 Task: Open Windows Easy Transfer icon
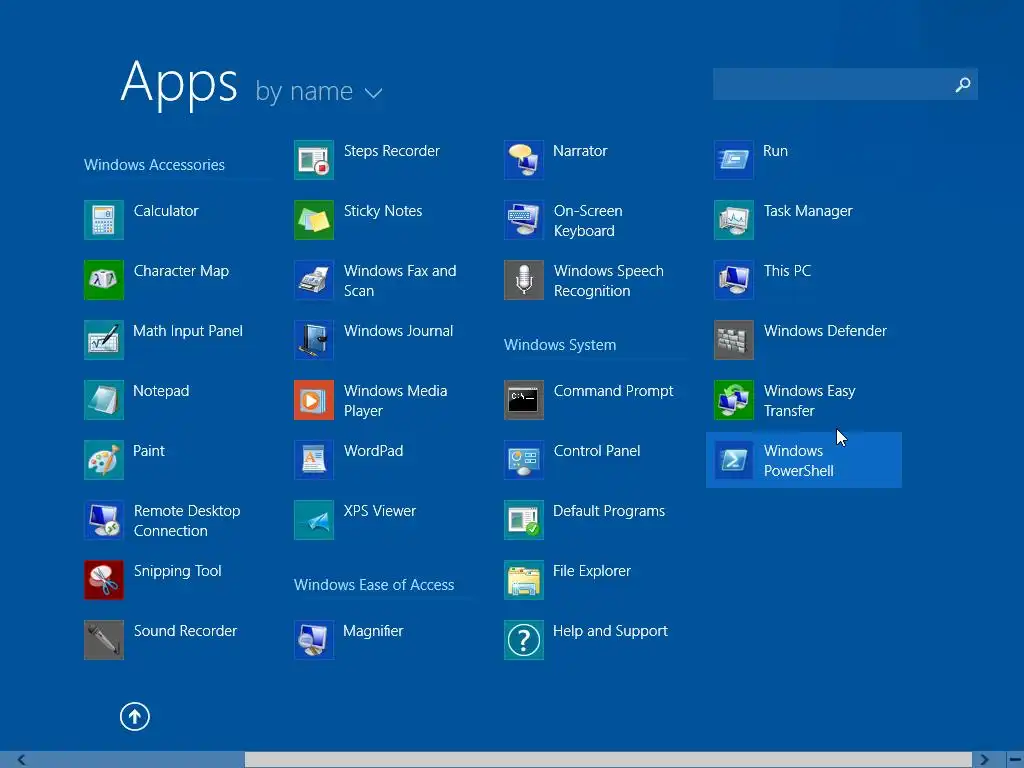[x=734, y=400]
